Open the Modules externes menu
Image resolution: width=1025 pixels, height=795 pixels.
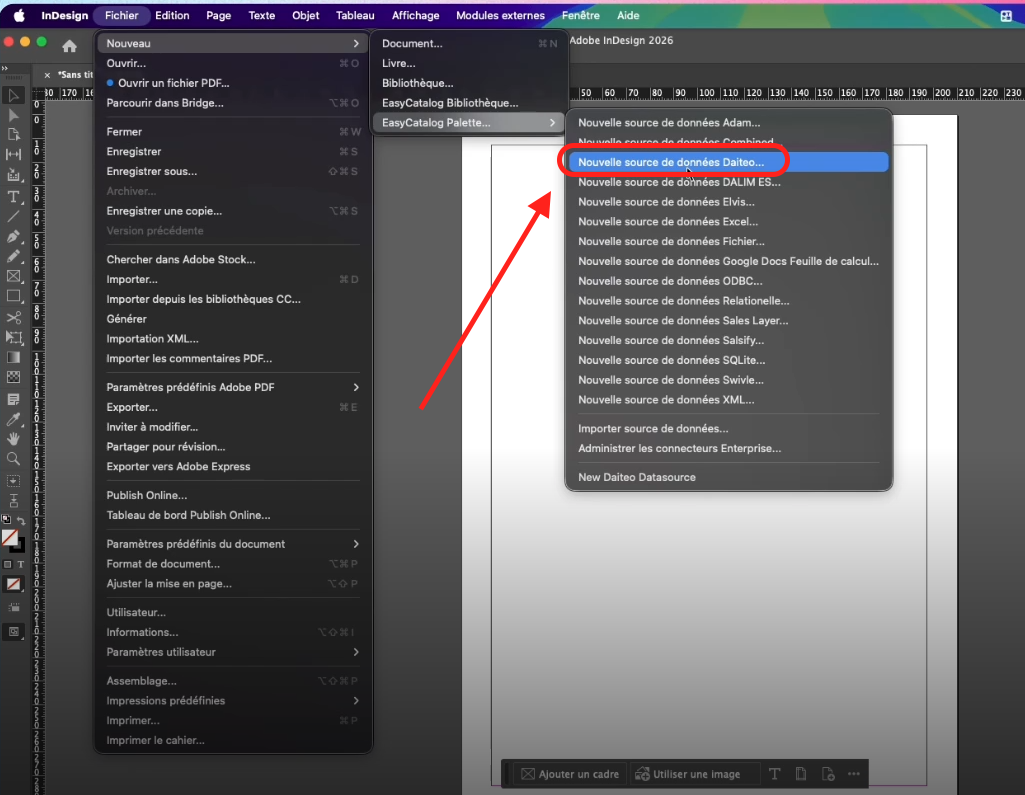coord(500,15)
